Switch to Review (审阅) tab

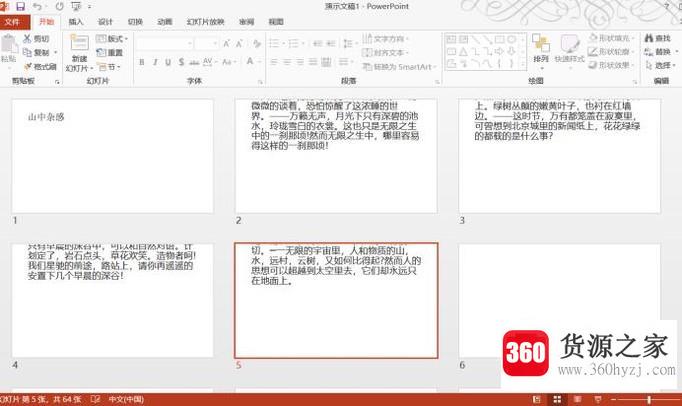(x=246, y=22)
